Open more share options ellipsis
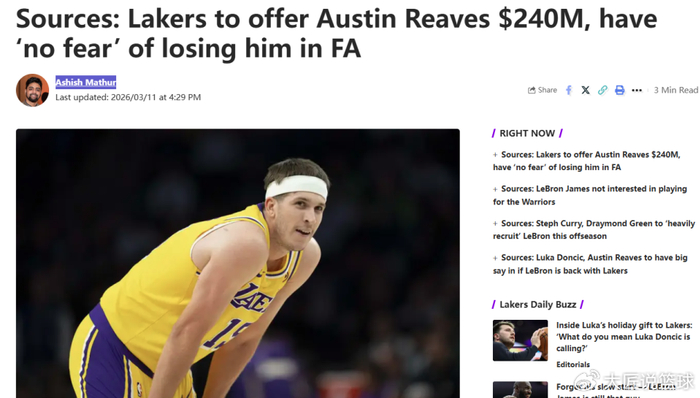 pyautogui.click(x=637, y=90)
